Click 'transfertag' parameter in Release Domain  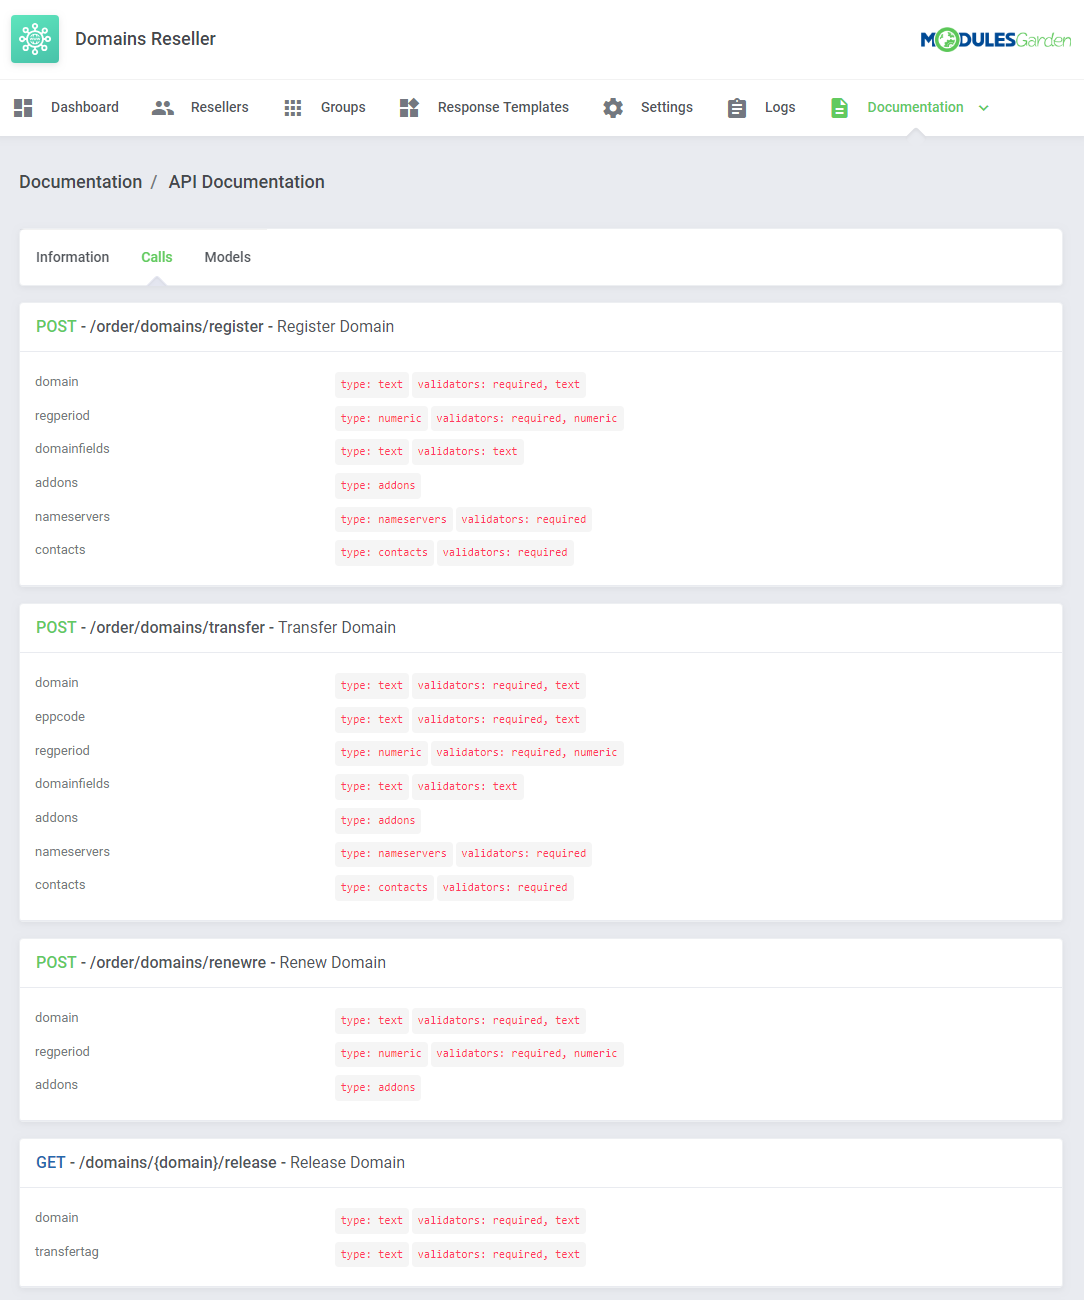click(x=67, y=1252)
